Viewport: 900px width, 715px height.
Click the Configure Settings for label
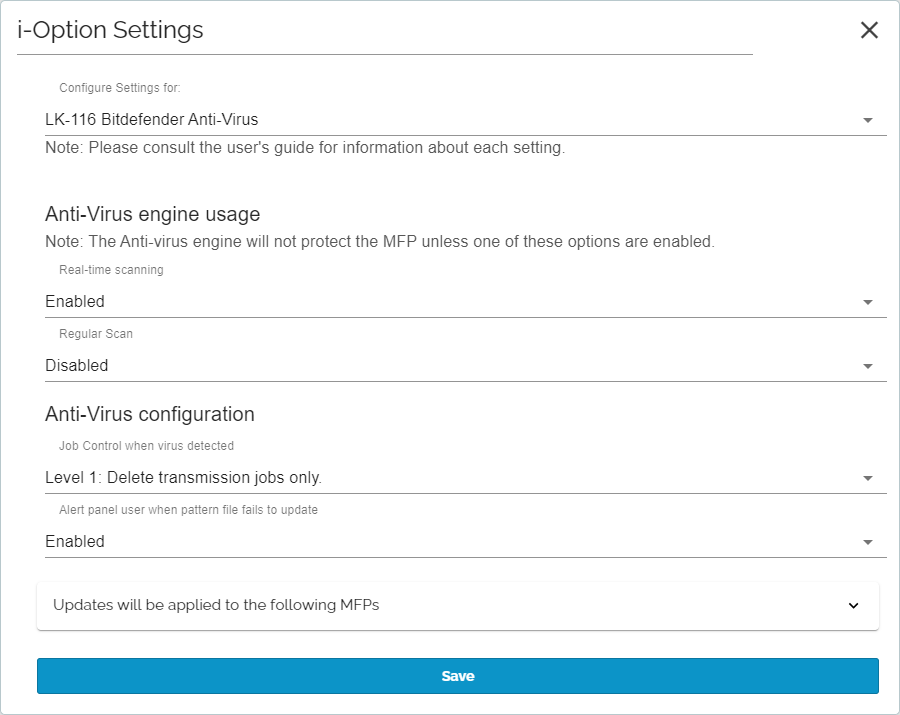coord(120,88)
